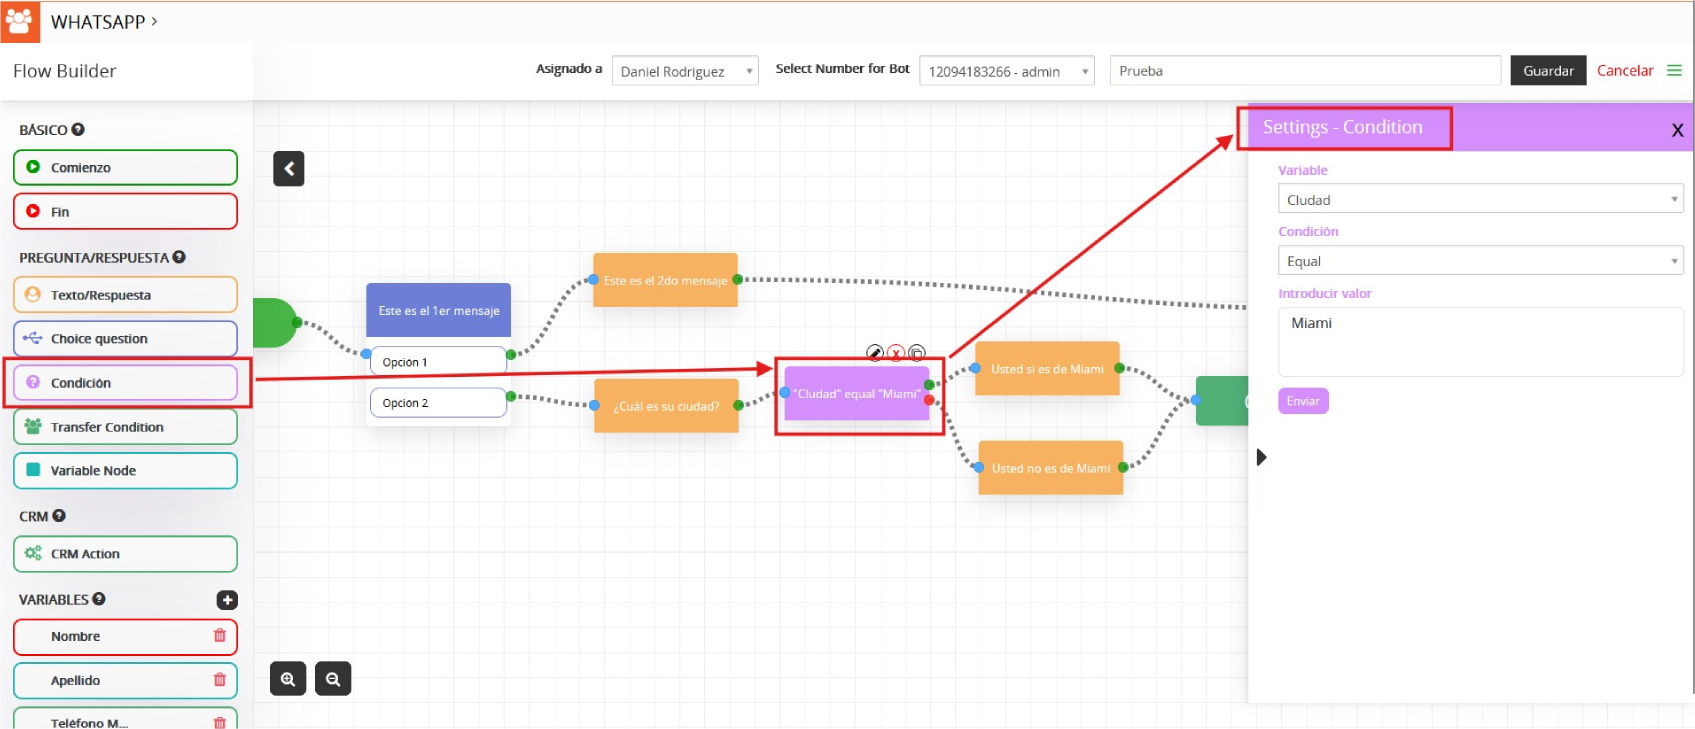Click the edit pencil icon above the condition node
This screenshot has width=1695, height=729.
pyautogui.click(x=875, y=353)
